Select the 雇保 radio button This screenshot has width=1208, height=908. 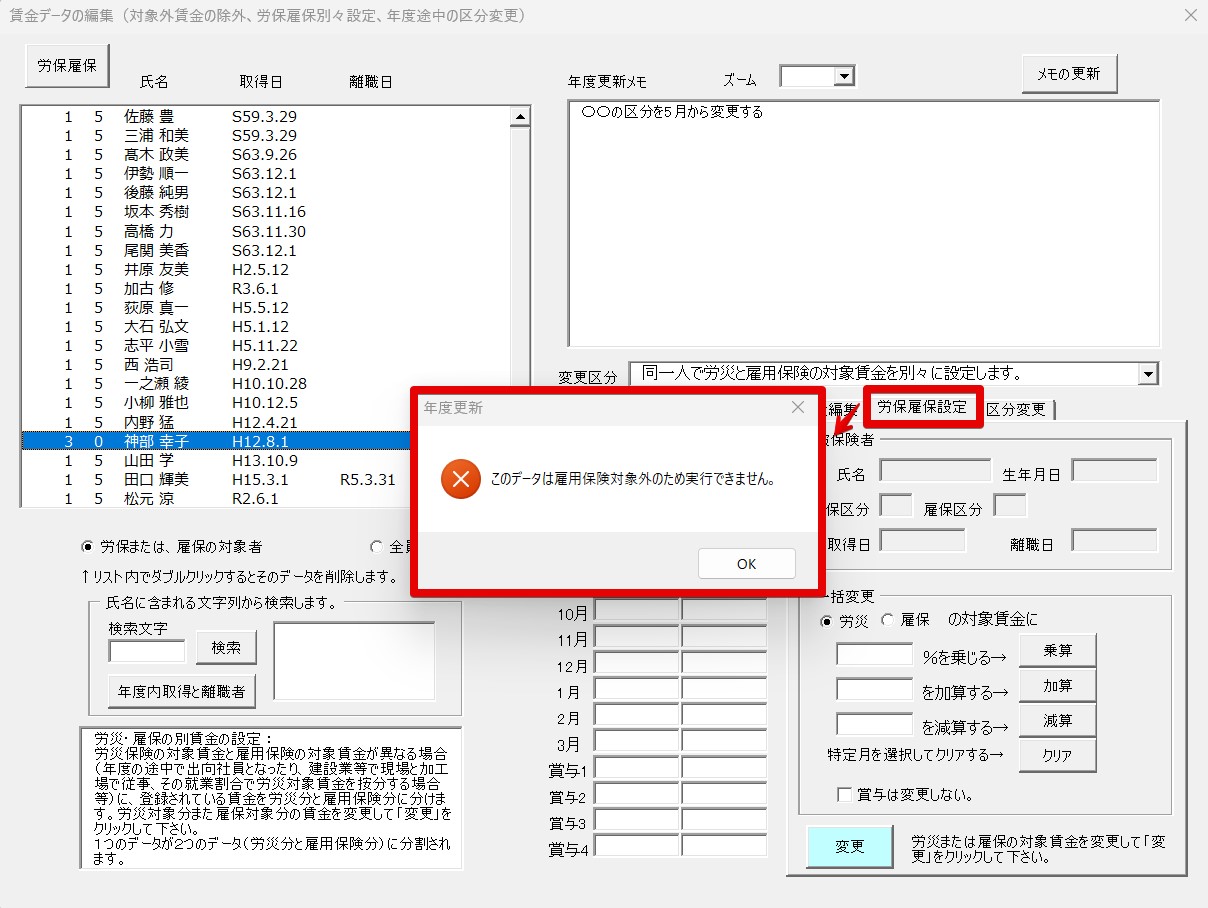coord(905,620)
